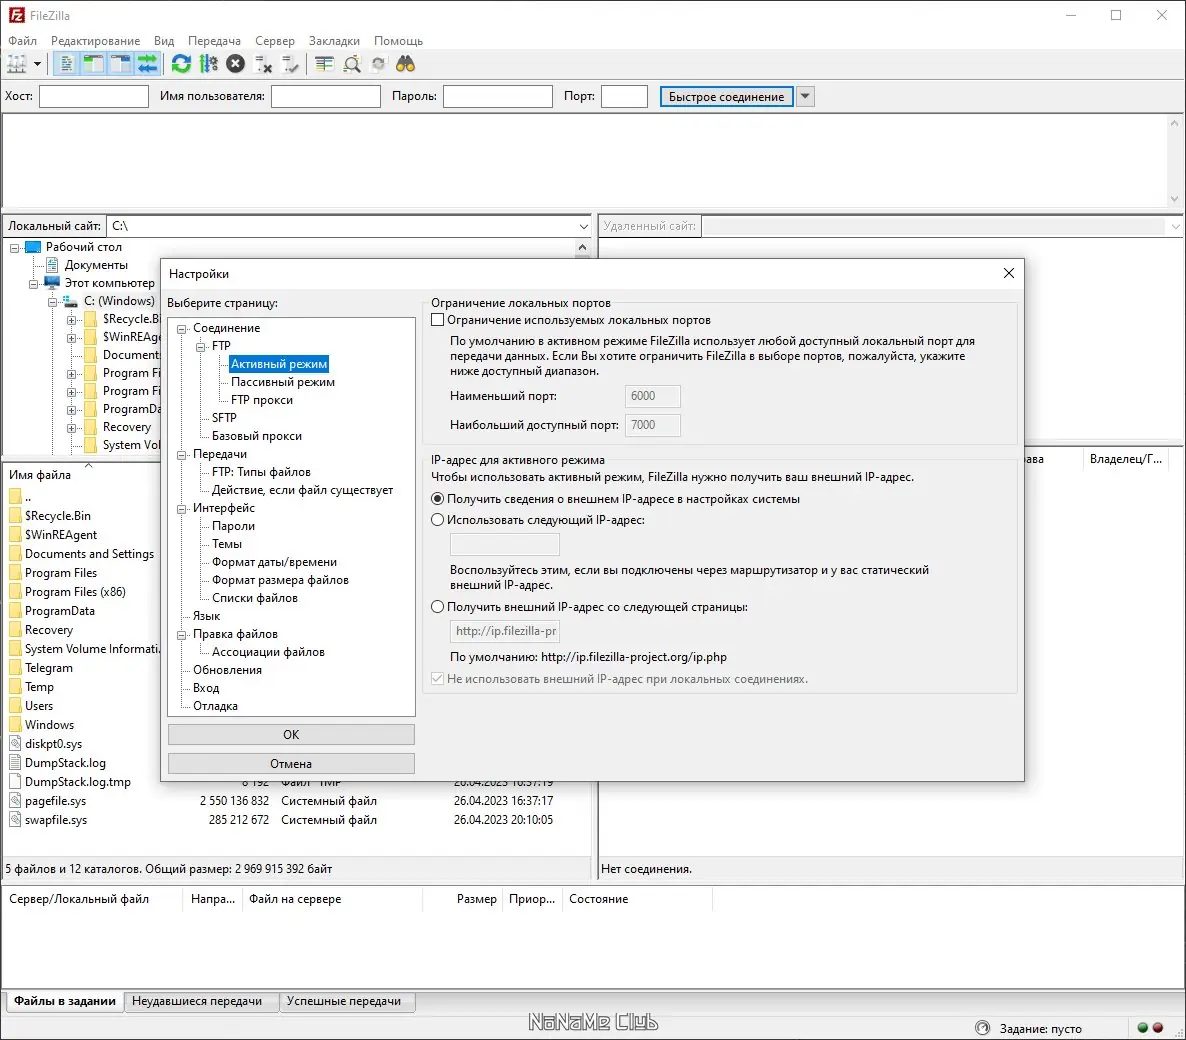Screen dimensions: 1186x1040
Task: Open the directory listing filters icon
Action: point(324,64)
